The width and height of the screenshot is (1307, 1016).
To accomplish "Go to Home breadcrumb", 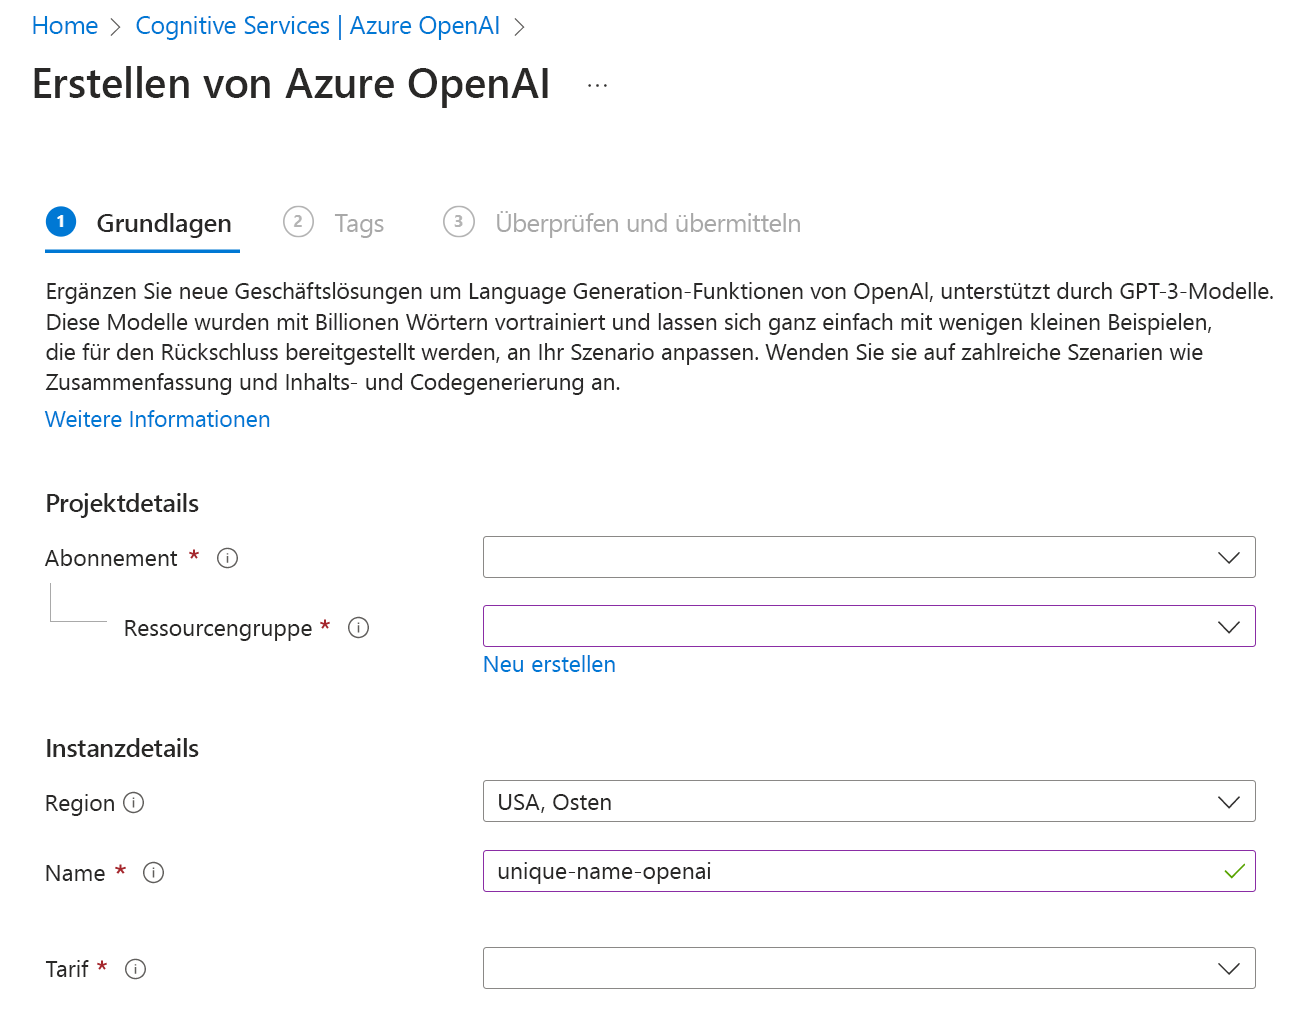I will pos(65,26).
